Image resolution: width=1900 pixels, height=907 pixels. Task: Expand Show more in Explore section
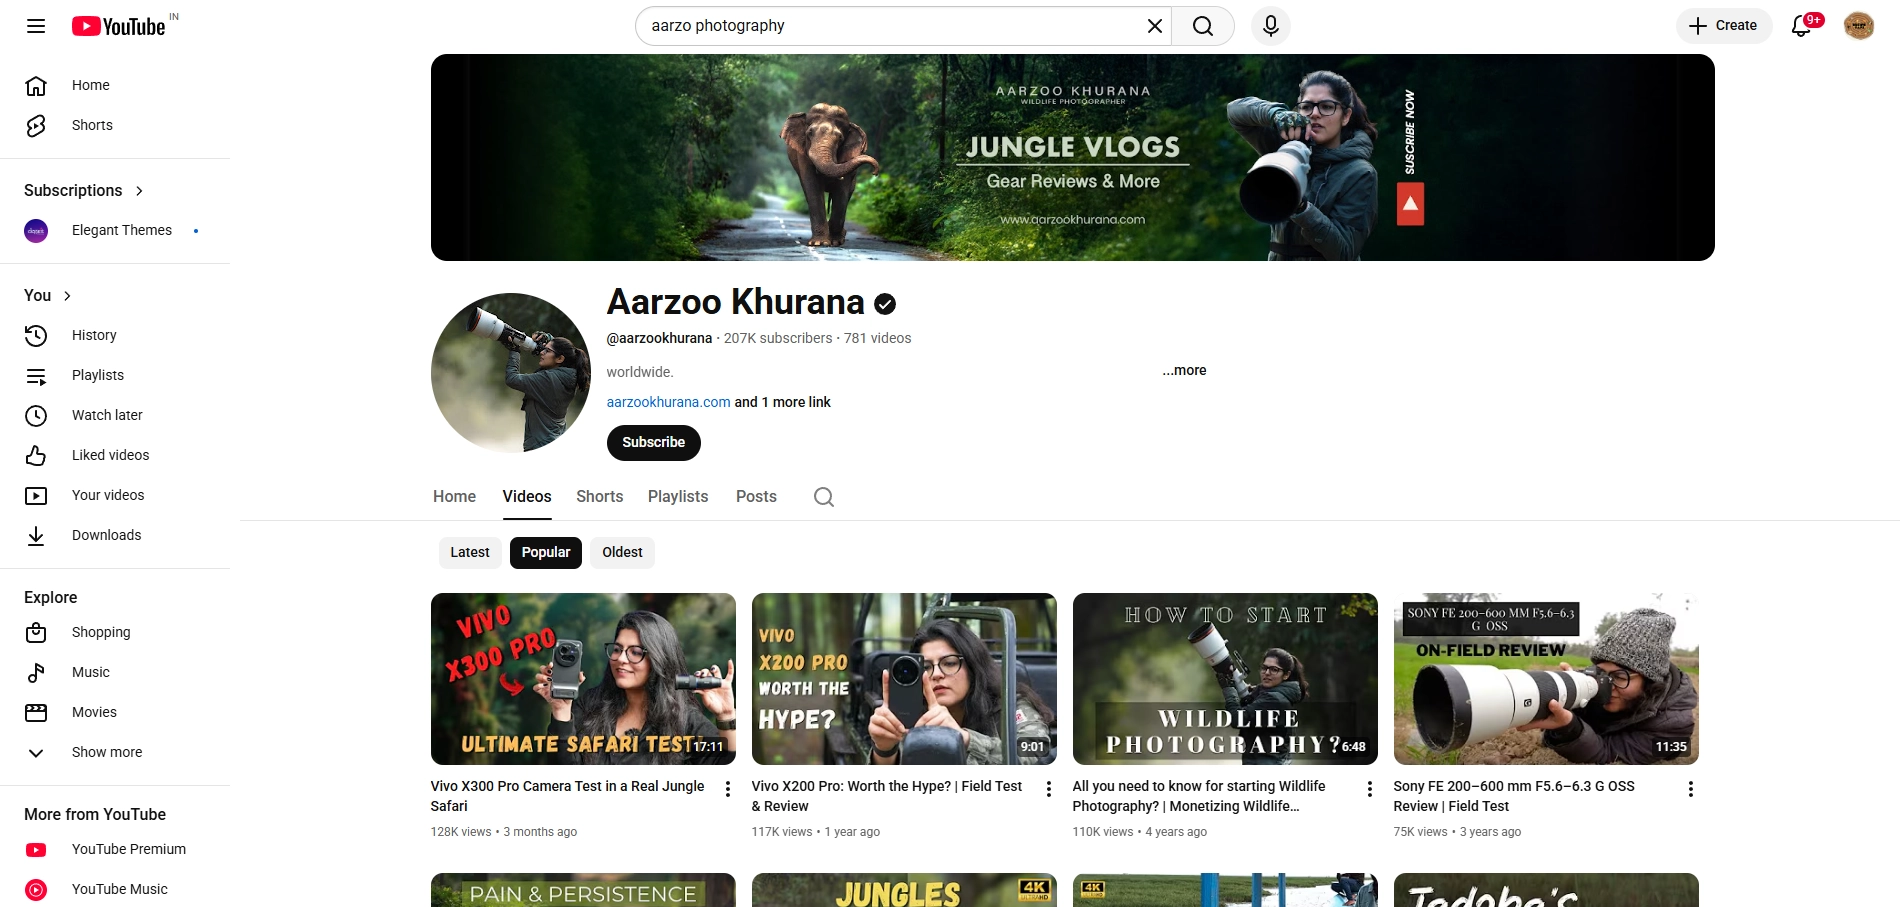106,752
